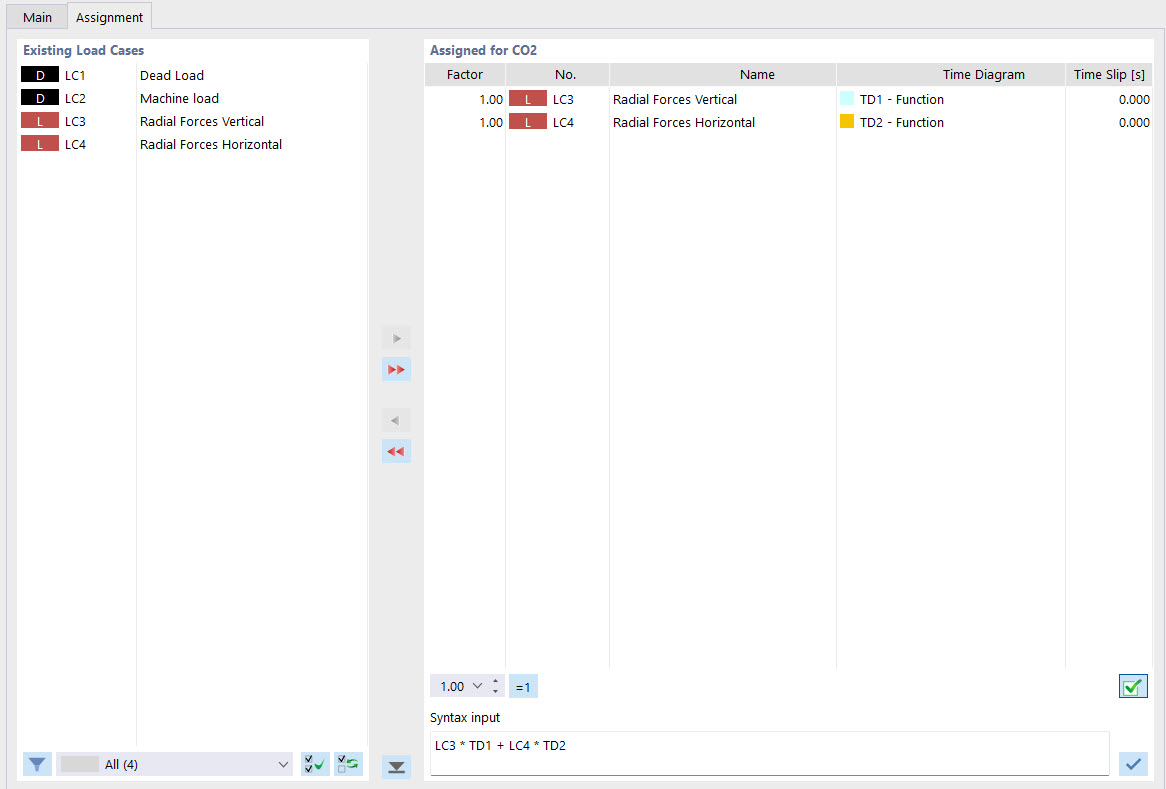Open the 'All (4)' filter dropdown
Screen dimensions: 1166x789
pos(174,764)
